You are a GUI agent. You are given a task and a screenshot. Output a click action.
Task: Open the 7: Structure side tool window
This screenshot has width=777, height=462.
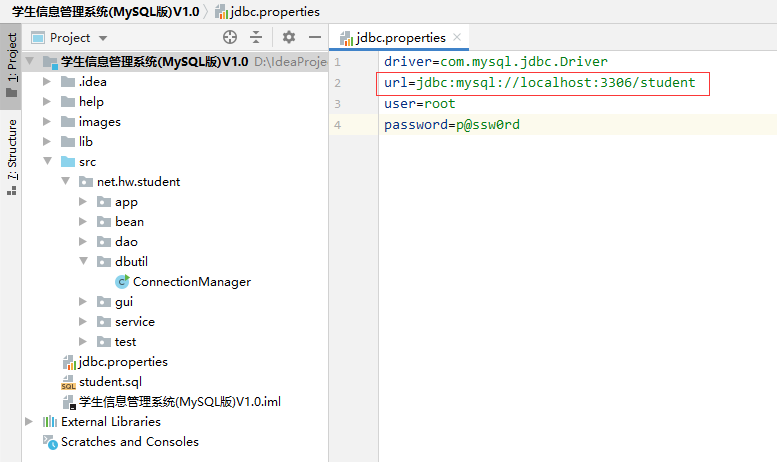pyautogui.click(x=11, y=157)
